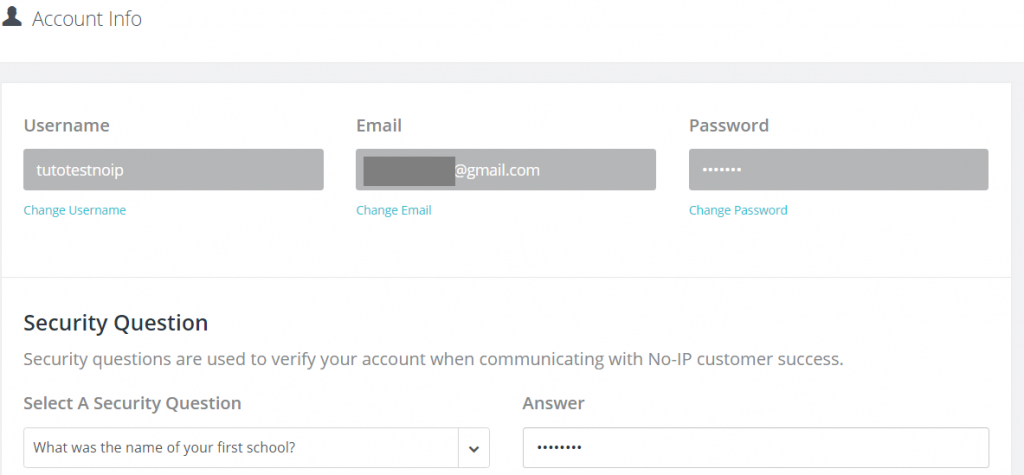The height and width of the screenshot is (475, 1024).
Task: Click the Email label
Action: [x=379, y=125]
